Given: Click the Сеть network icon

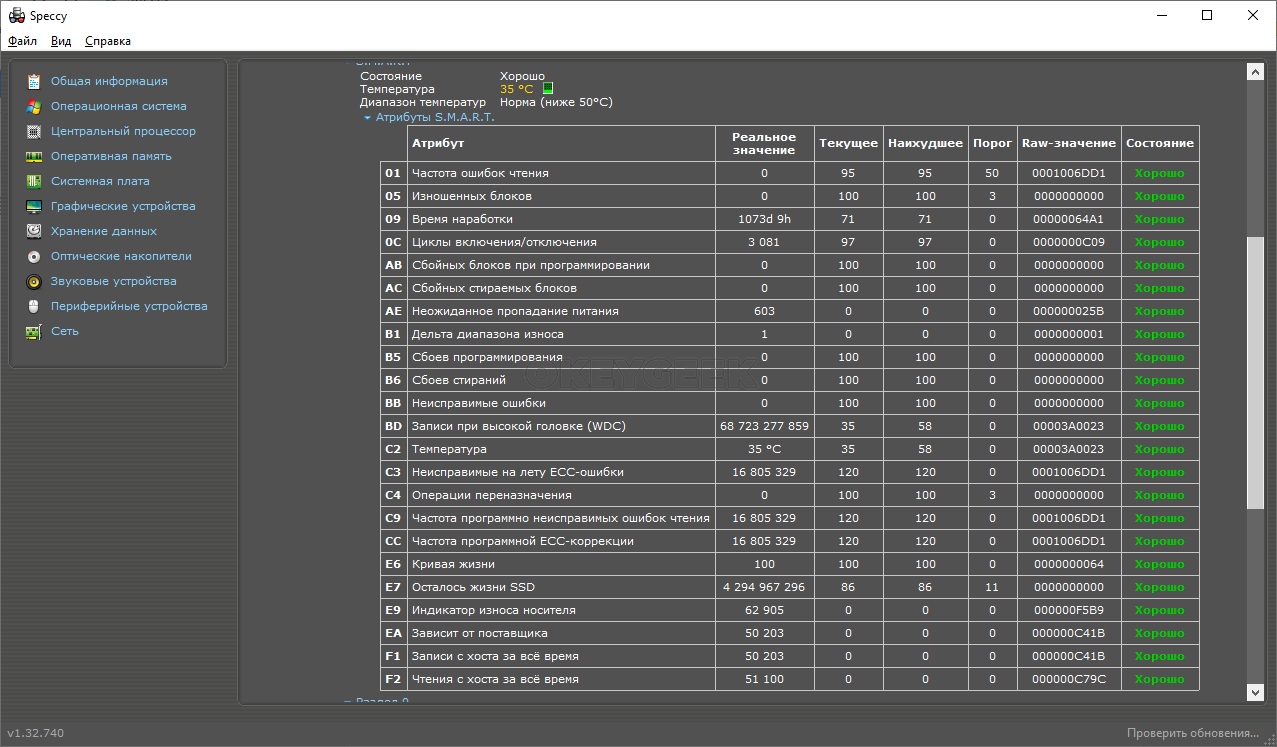Looking at the screenshot, I should point(34,331).
